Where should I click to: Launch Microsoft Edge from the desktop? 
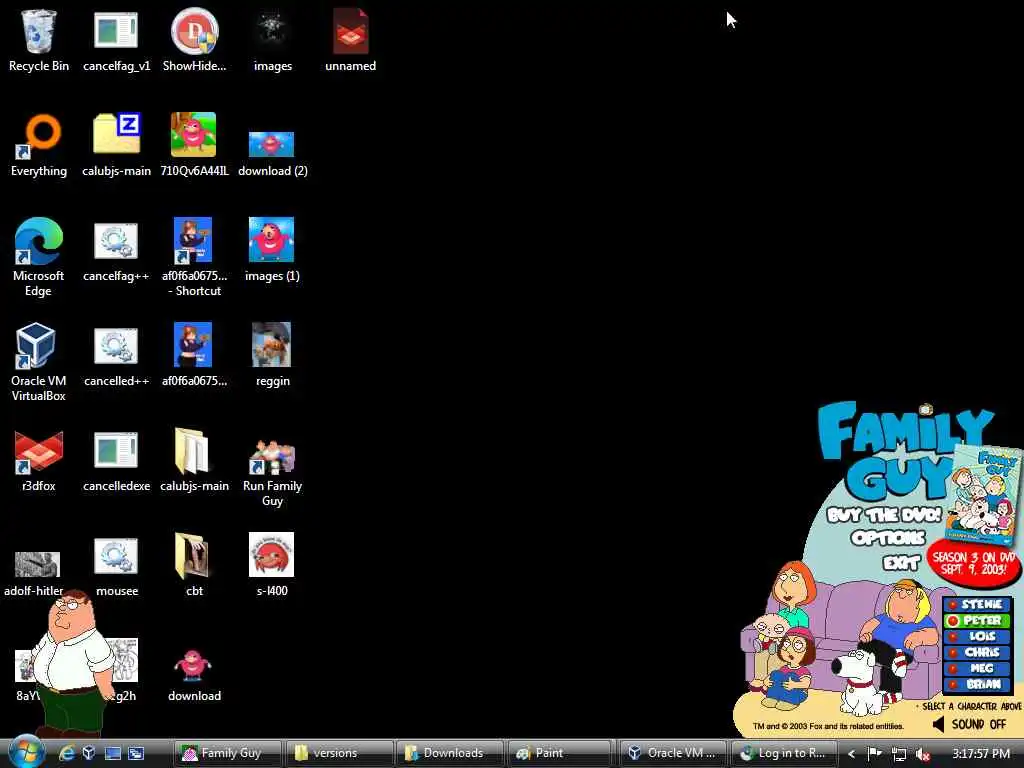pos(39,256)
